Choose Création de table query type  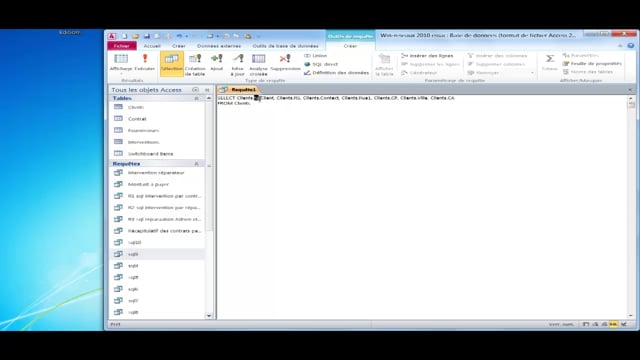click(195, 64)
